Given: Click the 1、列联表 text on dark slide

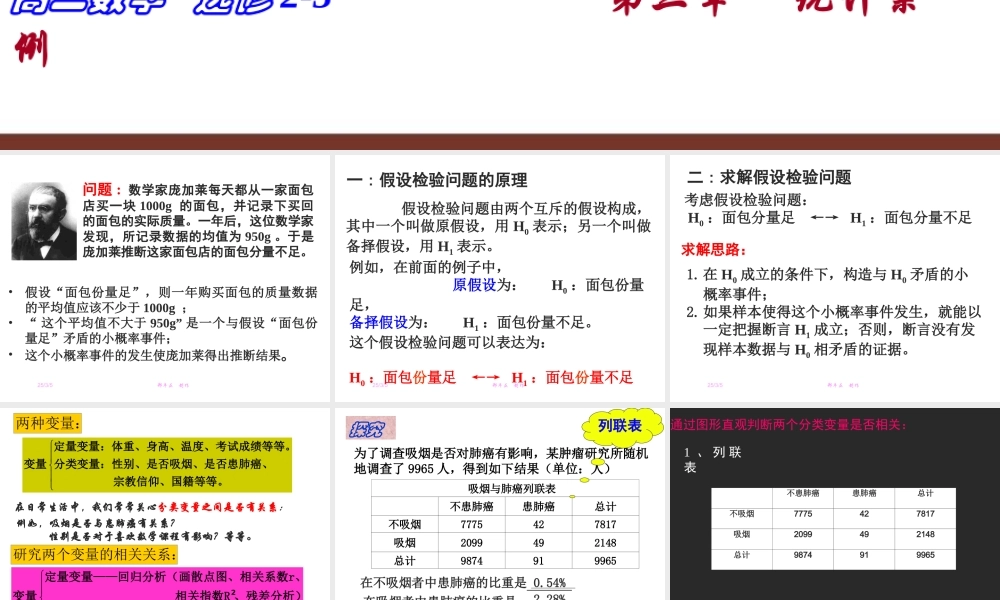Looking at the screenshot, I should coord(712,459).
